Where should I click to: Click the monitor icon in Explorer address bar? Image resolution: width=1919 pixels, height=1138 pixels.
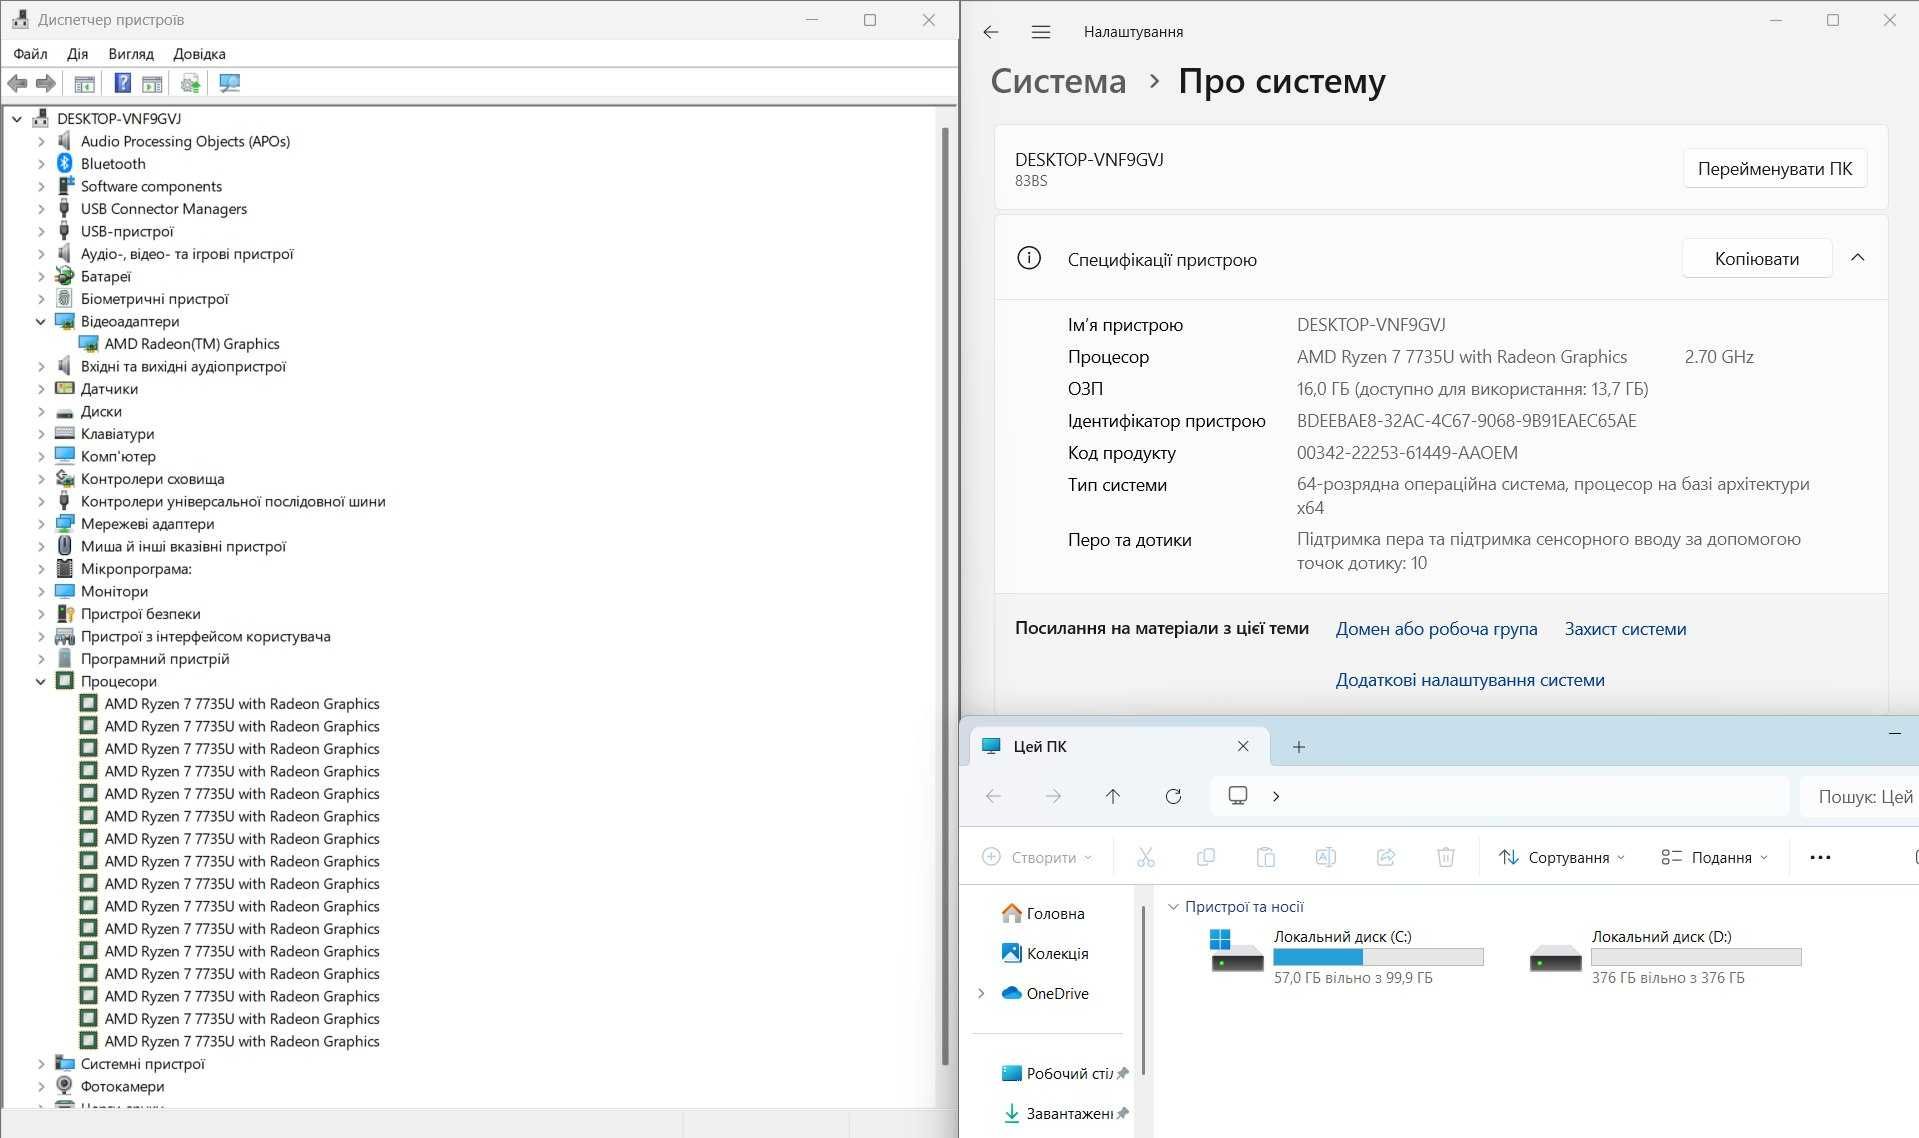tap(1238, 796)
